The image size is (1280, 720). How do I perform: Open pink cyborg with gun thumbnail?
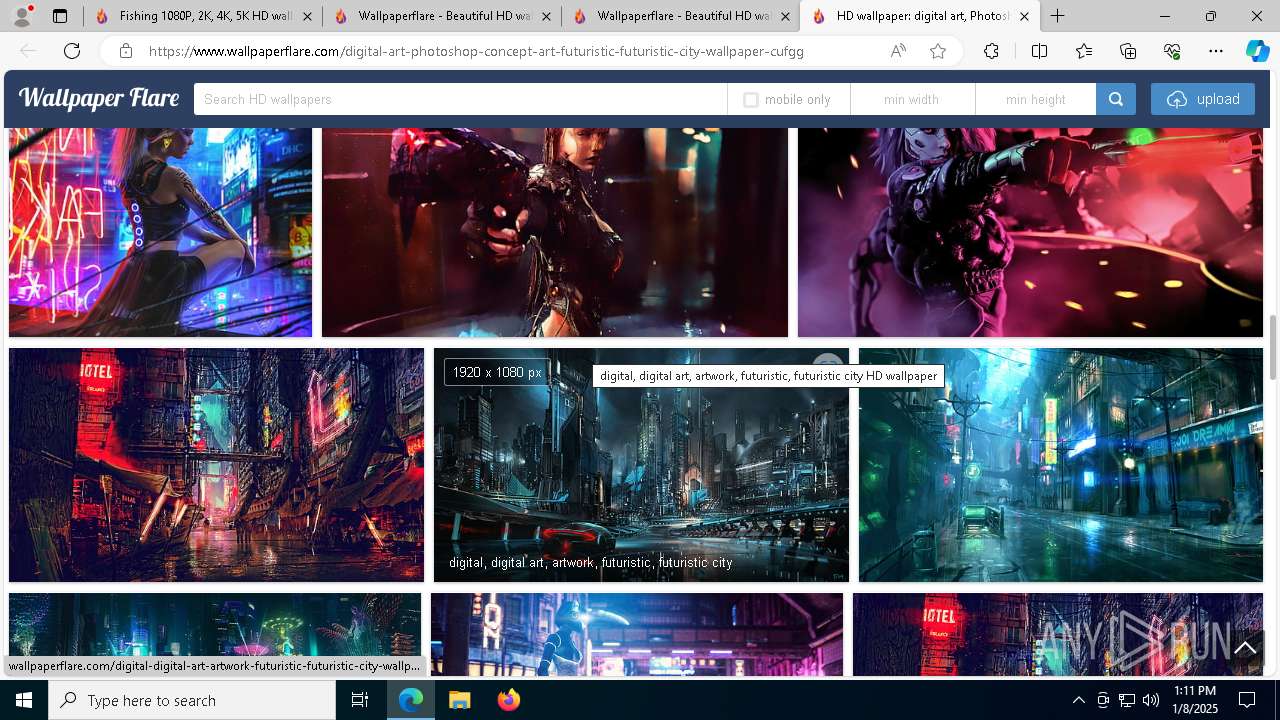[1030, 232]
